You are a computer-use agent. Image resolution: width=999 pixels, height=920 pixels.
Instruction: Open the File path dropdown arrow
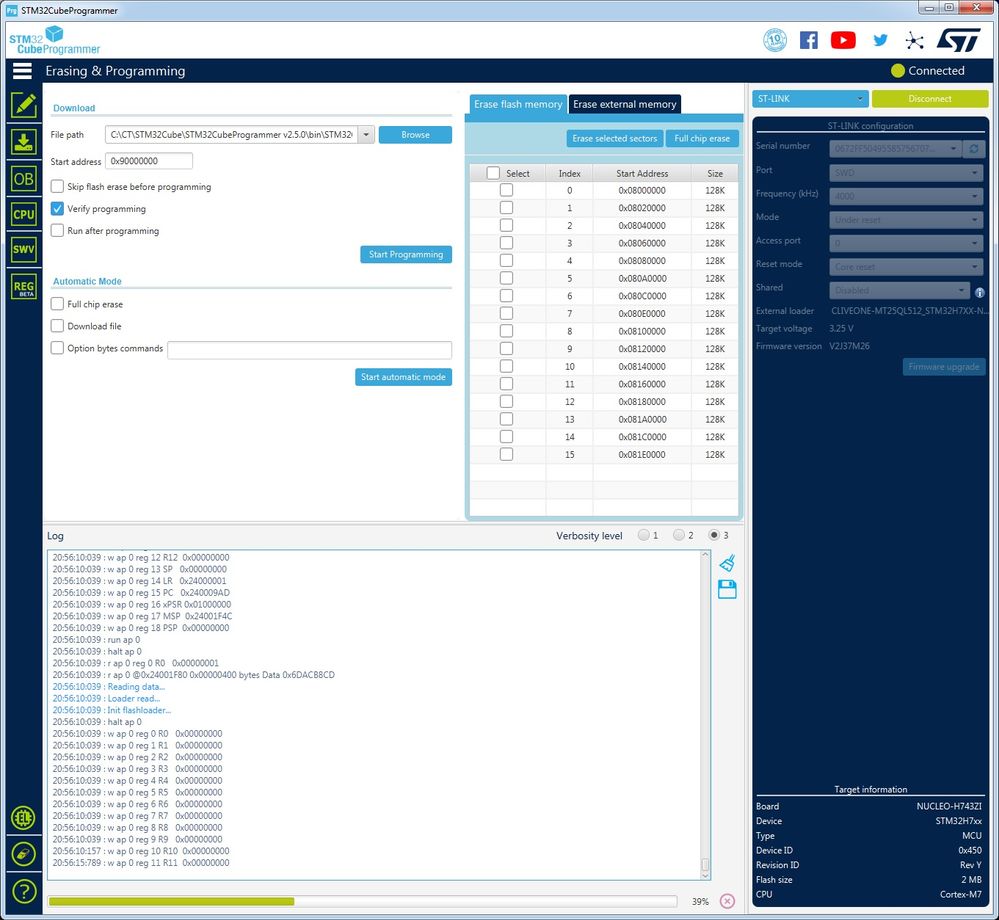click(x=366, y=134)
